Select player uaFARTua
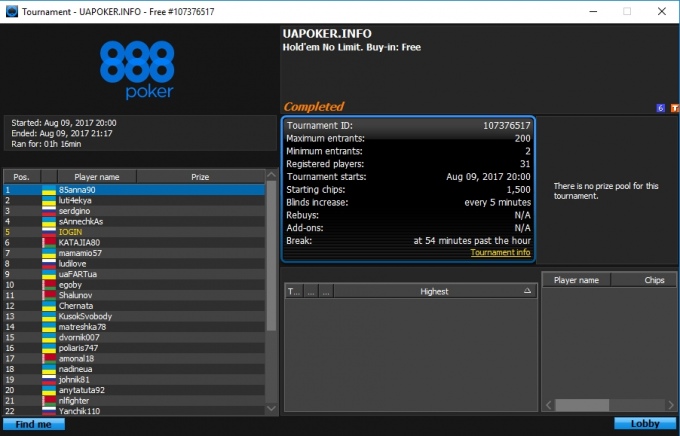680x436 pixels. (x=134, y=274)
